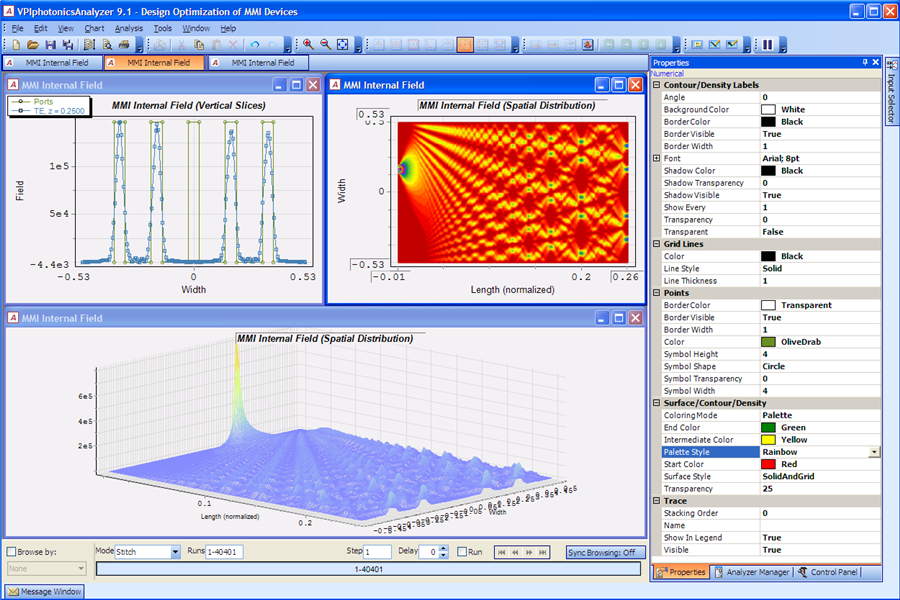Open the Chart menu

[94, 28]
